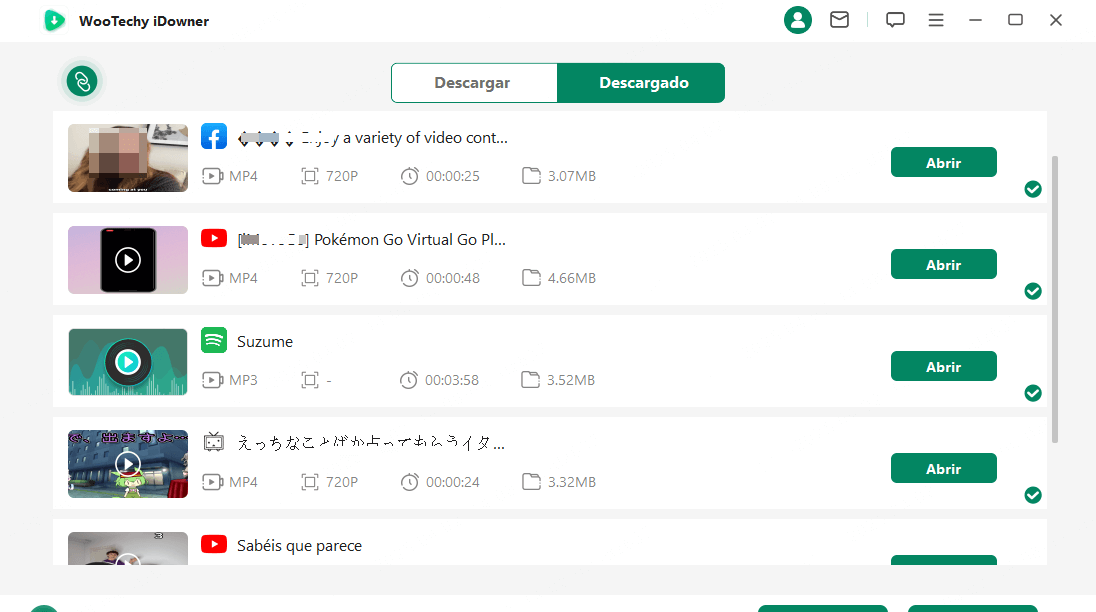Switch to the Descargar tab
1096x612 pixels.
click(474, 83)
